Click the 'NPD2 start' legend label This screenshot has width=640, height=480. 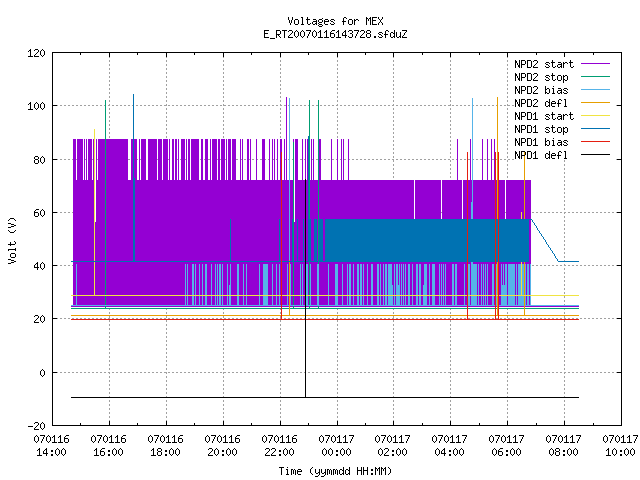[544, 64]
